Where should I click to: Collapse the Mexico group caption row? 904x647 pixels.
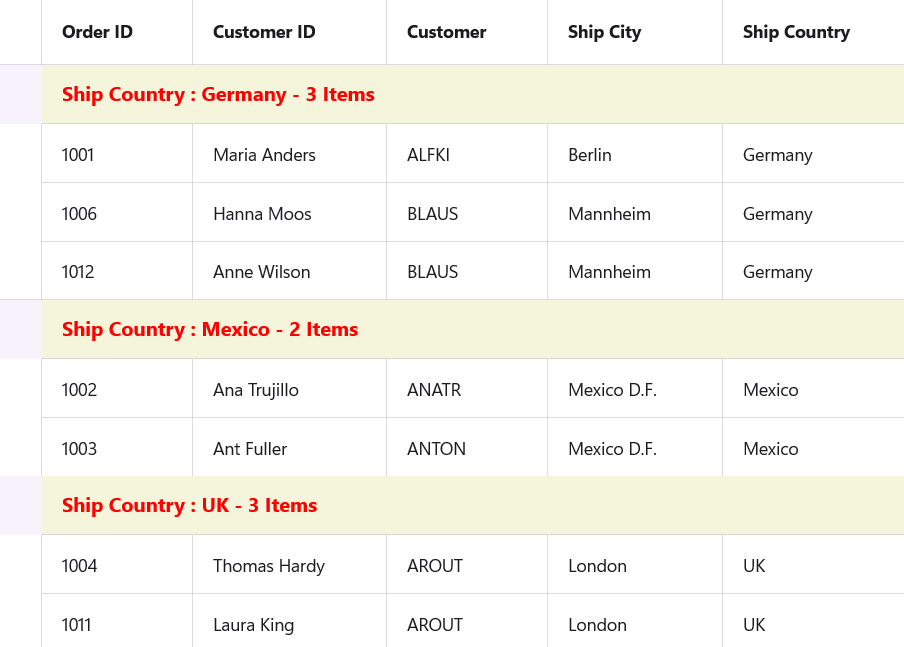point(210,330)
